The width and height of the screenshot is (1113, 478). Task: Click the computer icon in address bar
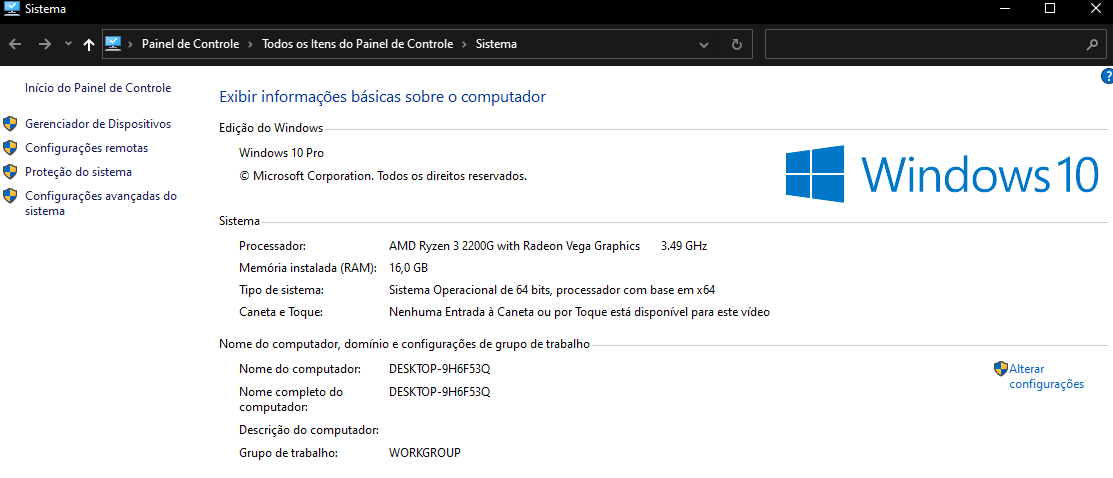tap(113, 43)
